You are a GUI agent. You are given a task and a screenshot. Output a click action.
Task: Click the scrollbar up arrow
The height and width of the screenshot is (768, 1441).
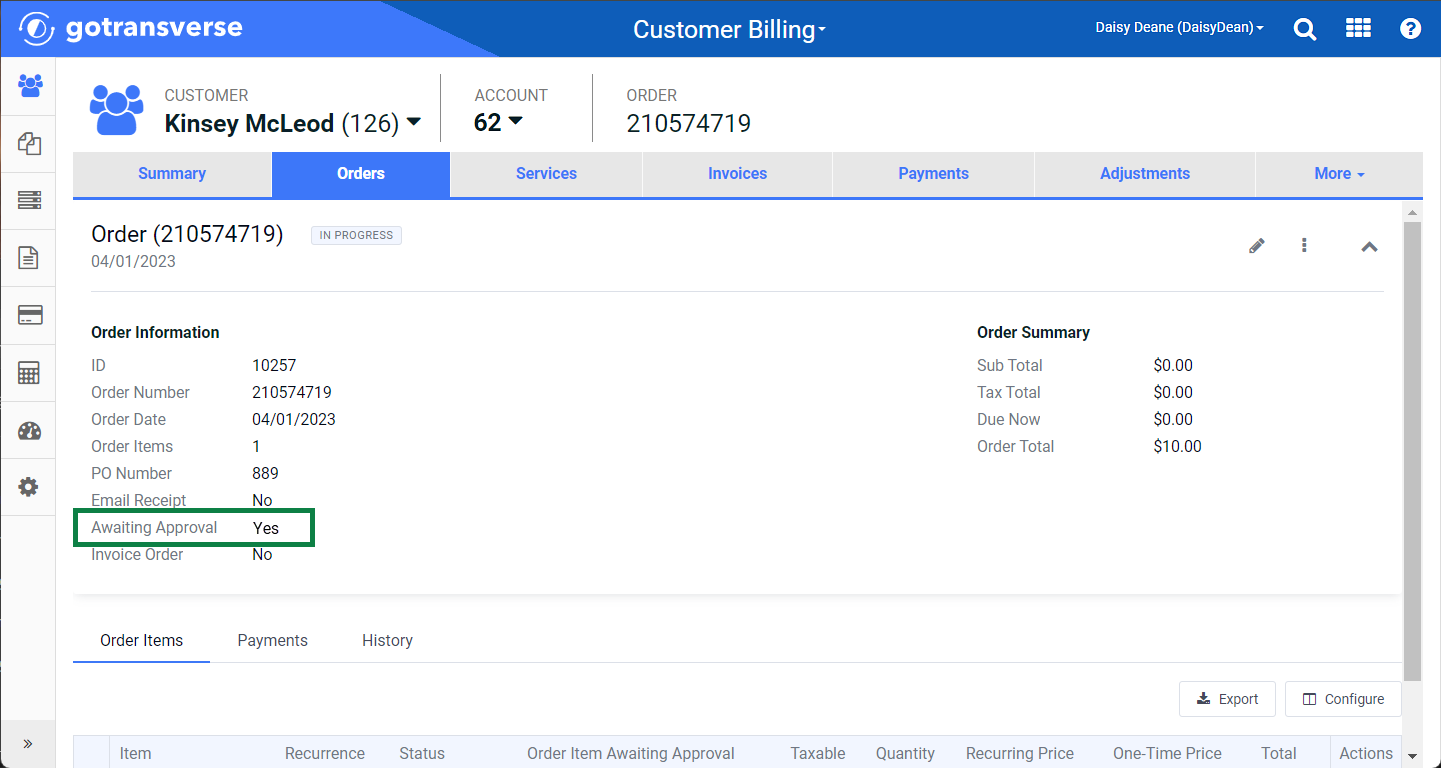(1412, 212)
